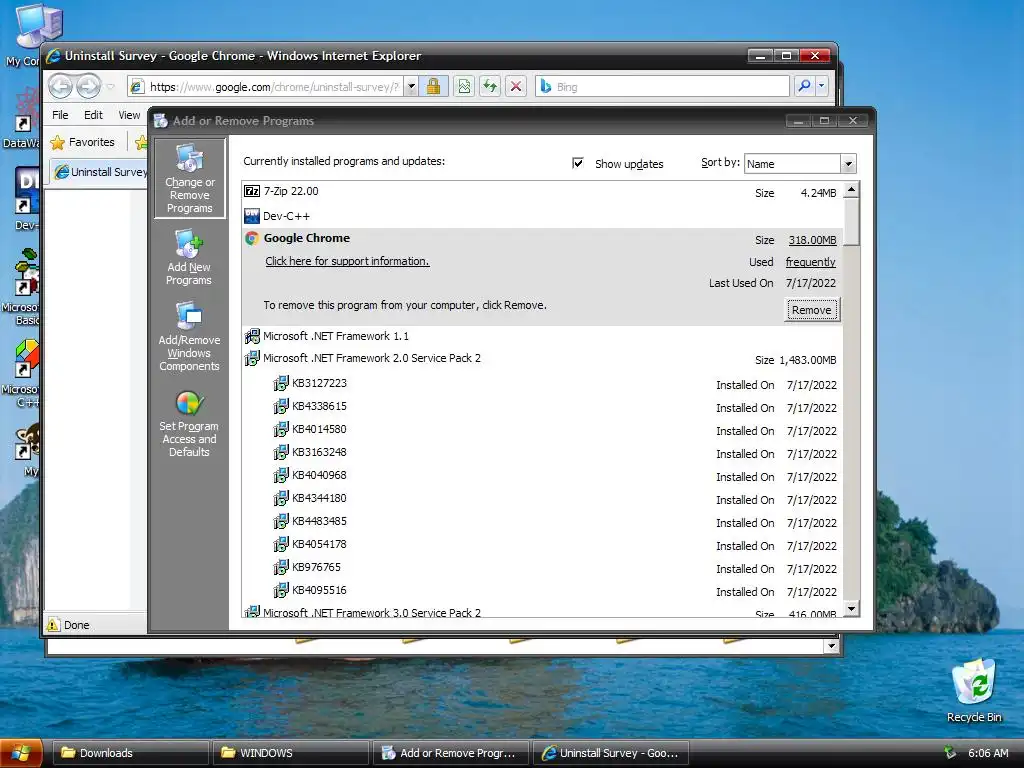Click the Bing search magnifier button

[804, 86]
